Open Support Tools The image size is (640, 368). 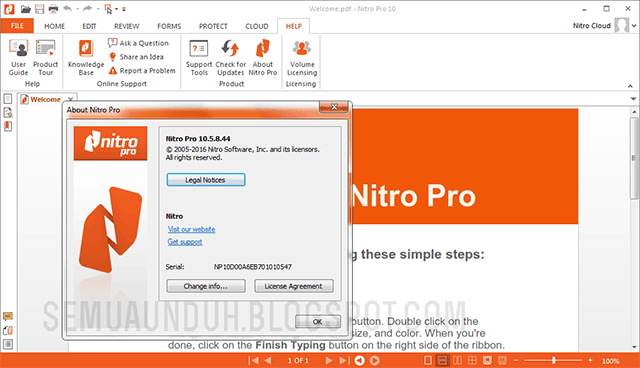[x=199, y=57]
